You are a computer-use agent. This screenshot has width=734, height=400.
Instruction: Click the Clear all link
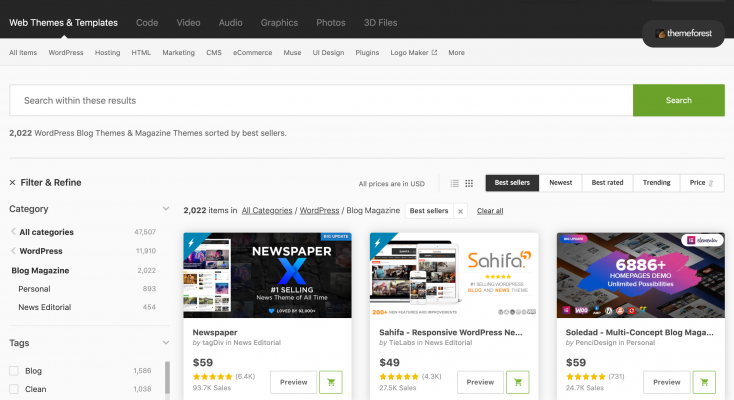[x=490, y=211]
